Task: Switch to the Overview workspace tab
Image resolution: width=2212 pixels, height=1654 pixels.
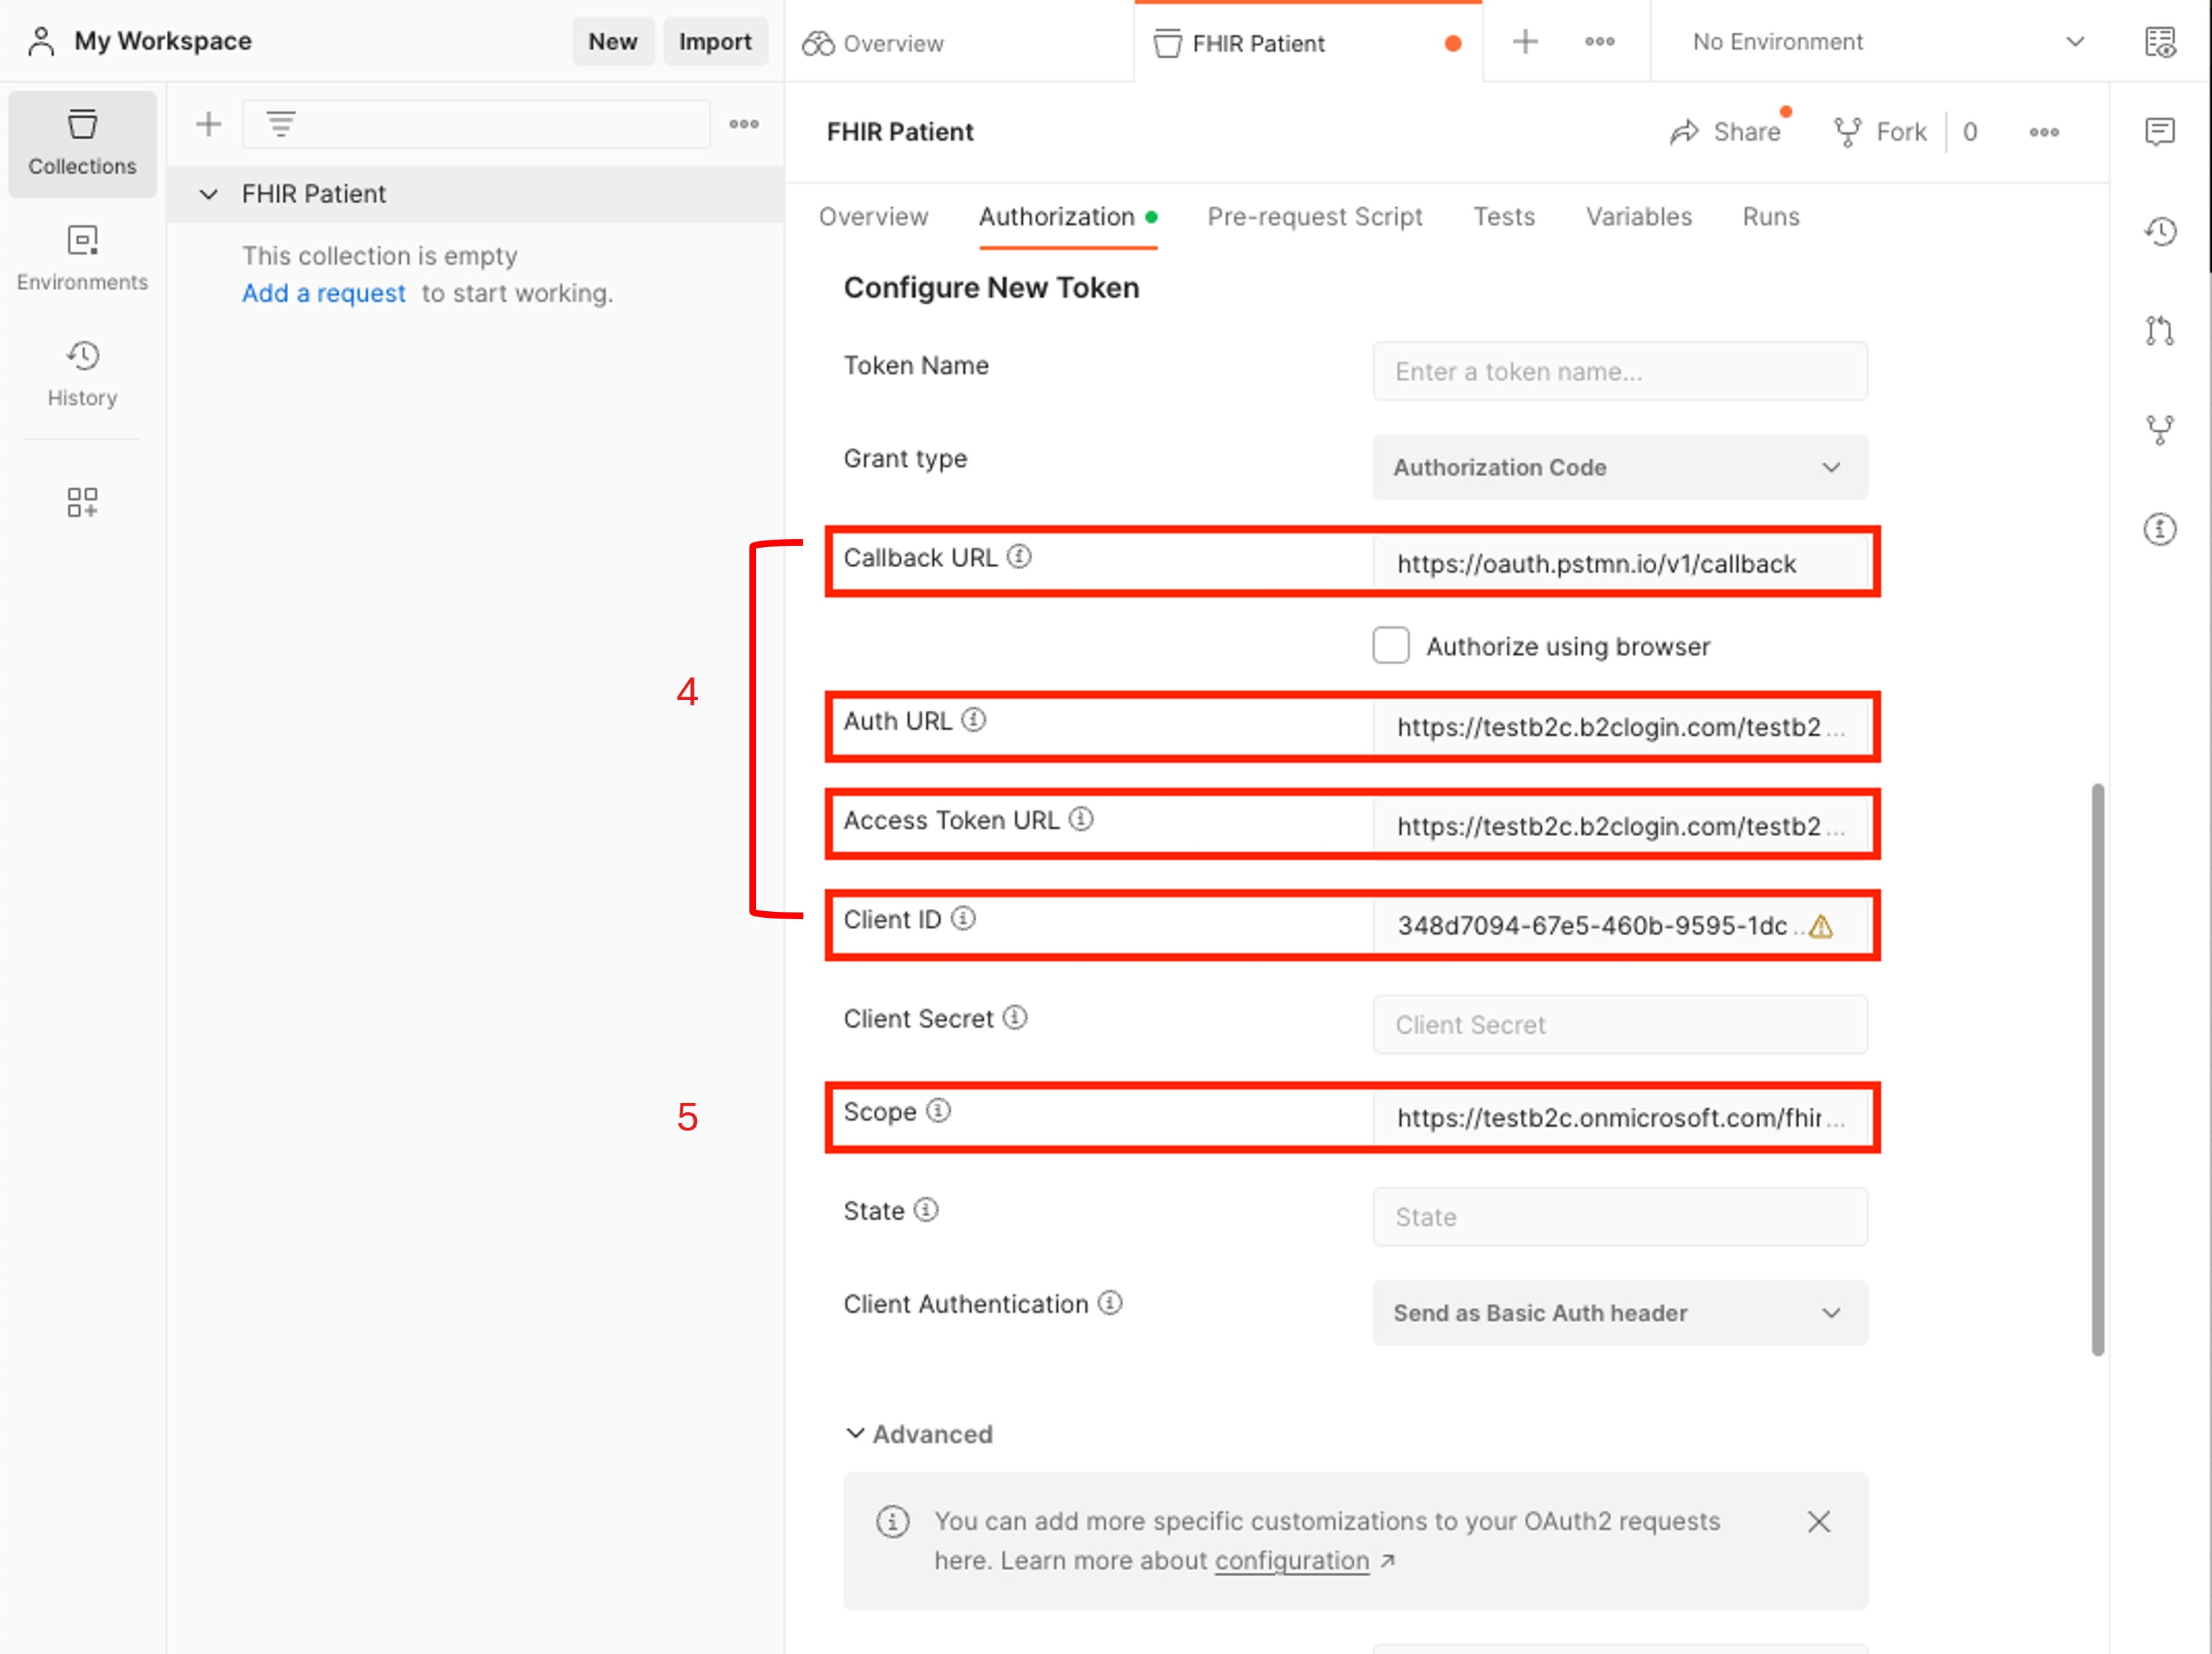Action: 960,43
